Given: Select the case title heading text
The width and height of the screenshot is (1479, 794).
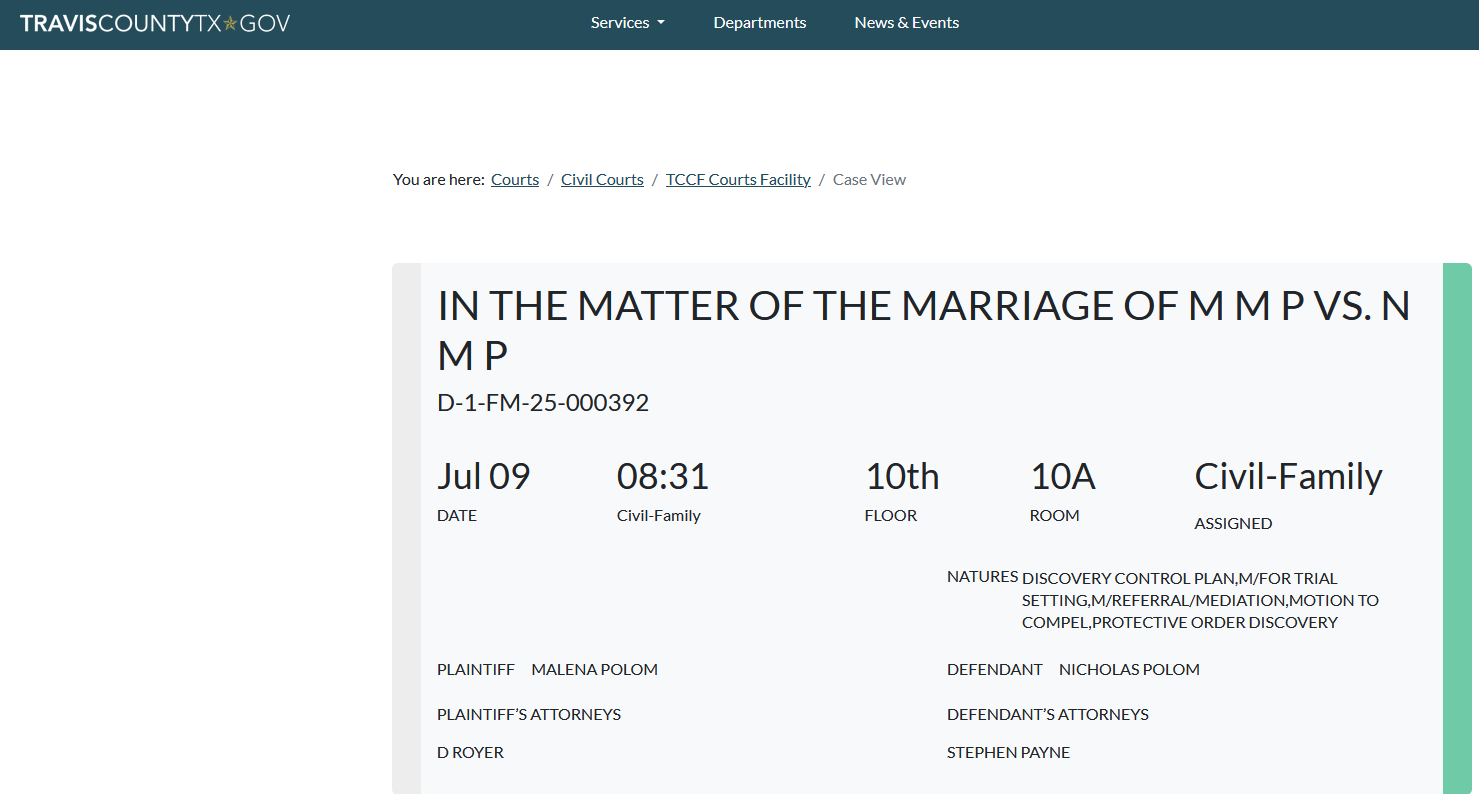Looking at the screenshot, I should click(924, 330).
